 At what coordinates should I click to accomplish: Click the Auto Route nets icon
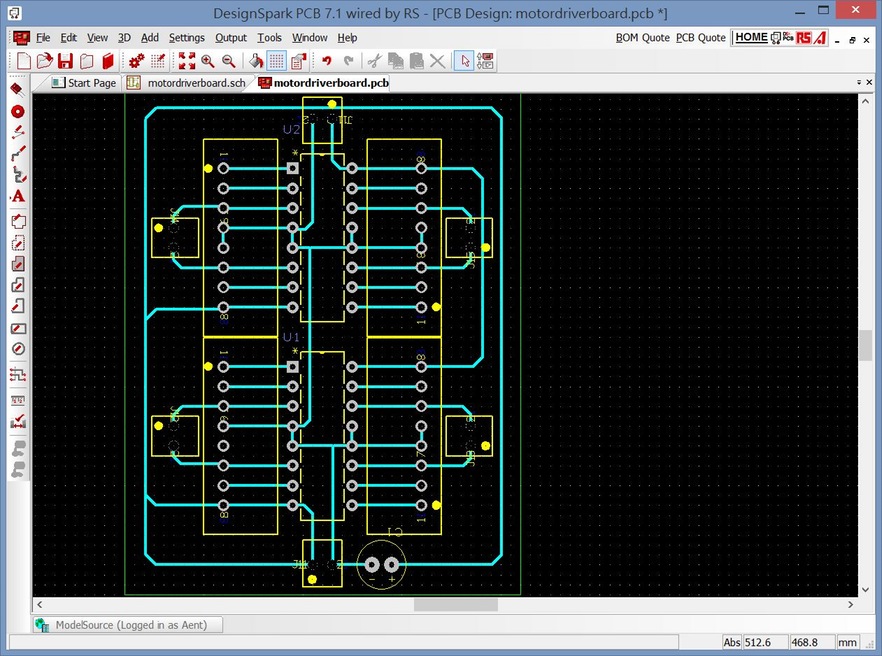pyautogui.click(x=17, y=374)
